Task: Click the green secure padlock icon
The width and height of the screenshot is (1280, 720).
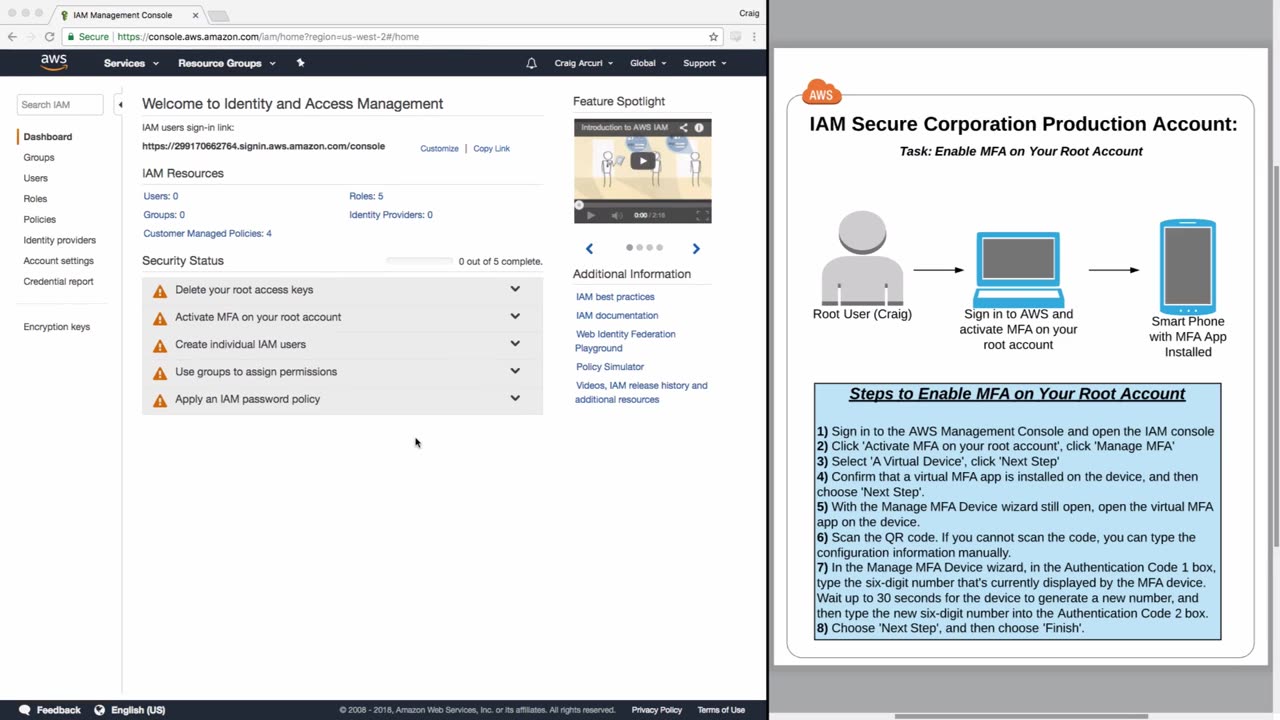Action: coord(70,37)
